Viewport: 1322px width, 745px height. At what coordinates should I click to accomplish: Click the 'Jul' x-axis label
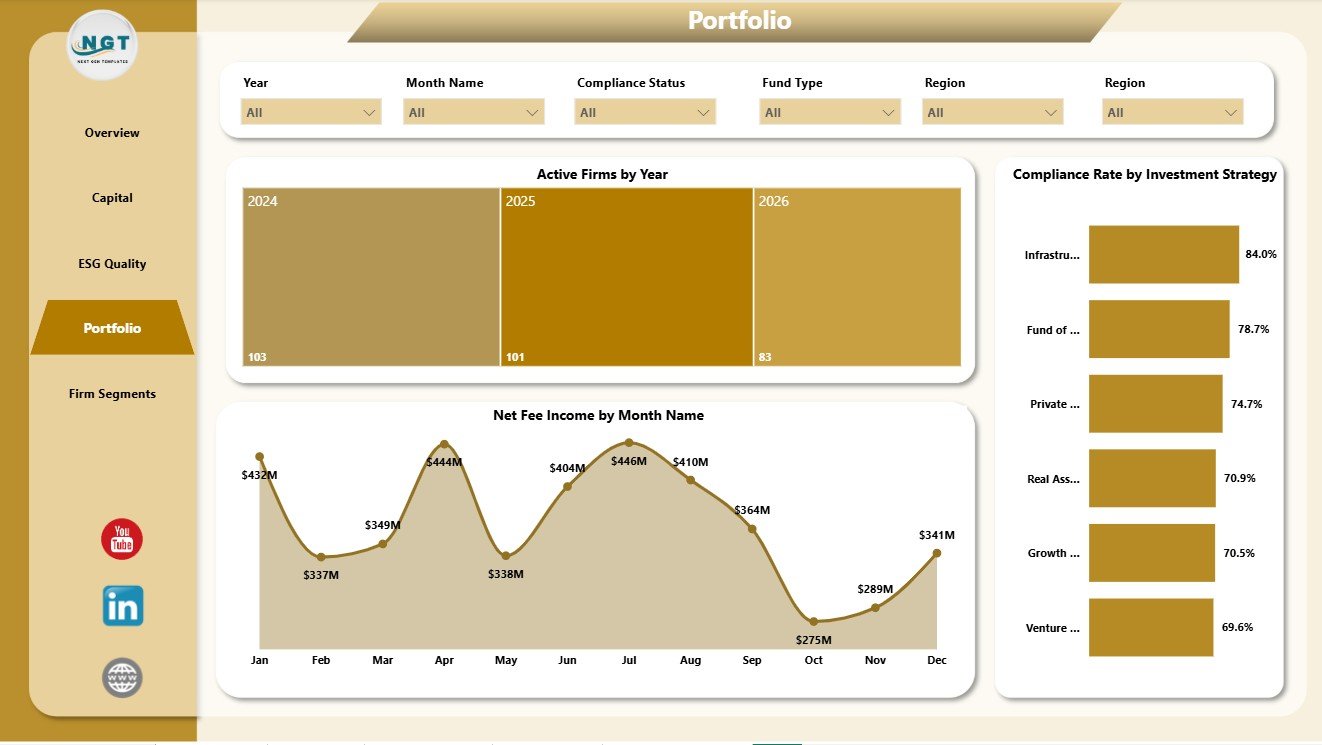coord(629,660)
